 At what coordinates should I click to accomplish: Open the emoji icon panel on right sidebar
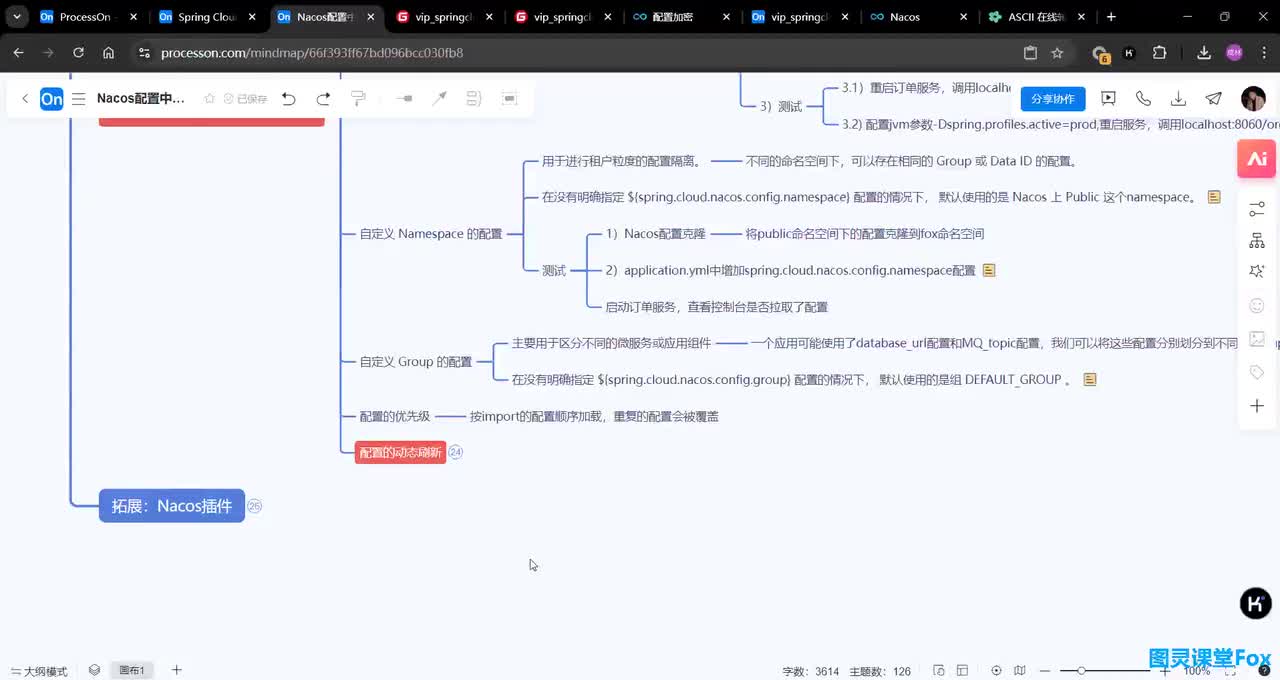click(1257, 305)
